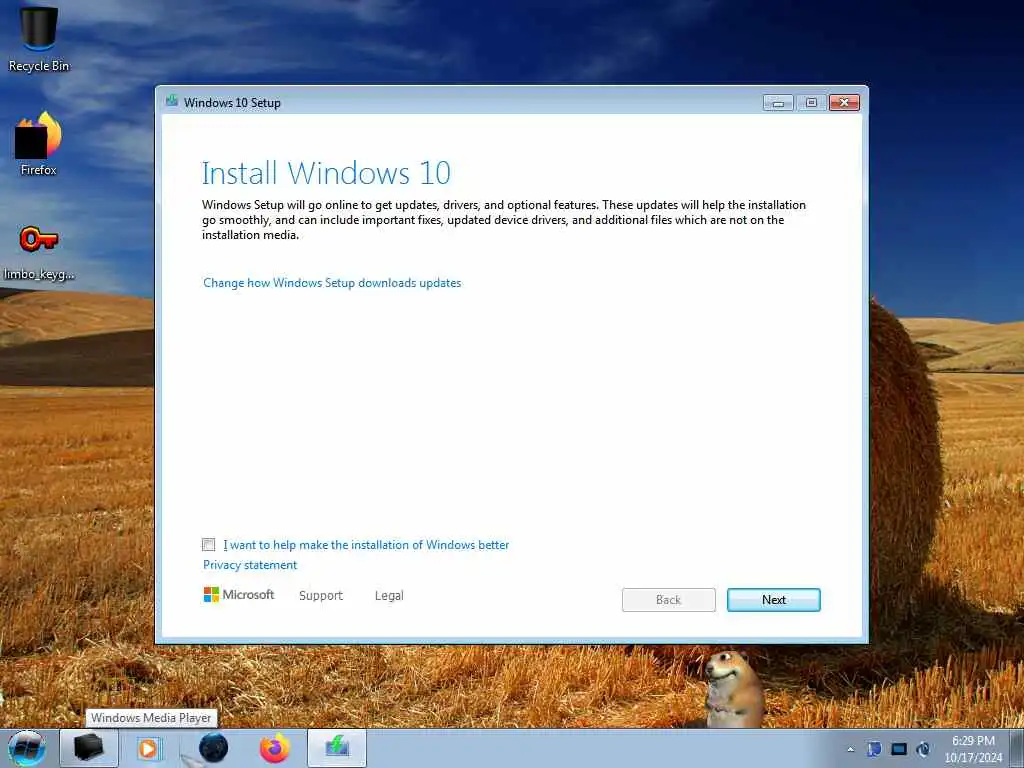This screenshot has width=1024, height=768.
Task: Open the Privacy statement link
Action: click(x=249, y=565)
